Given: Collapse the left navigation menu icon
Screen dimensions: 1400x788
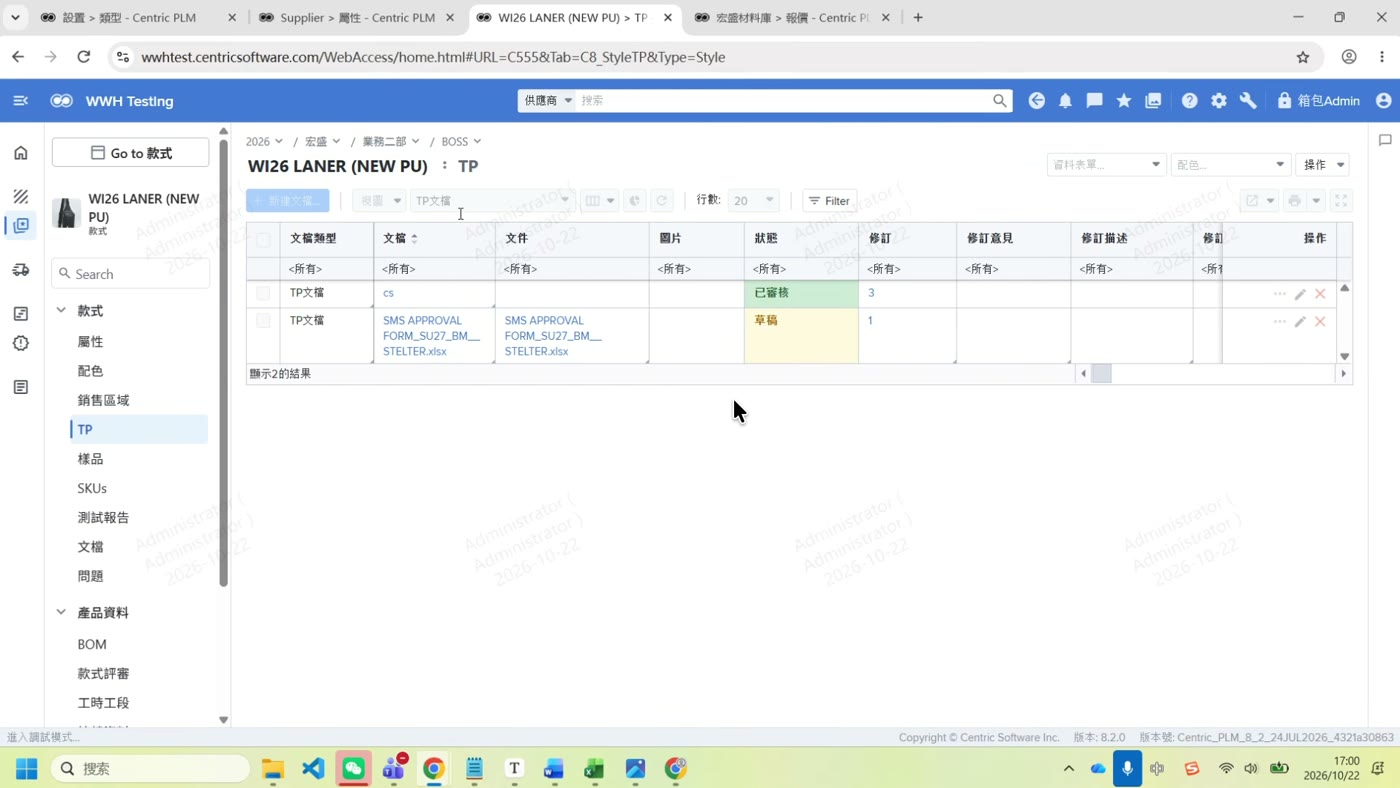Looking at the screenshot, I should (x=20, y=101).
